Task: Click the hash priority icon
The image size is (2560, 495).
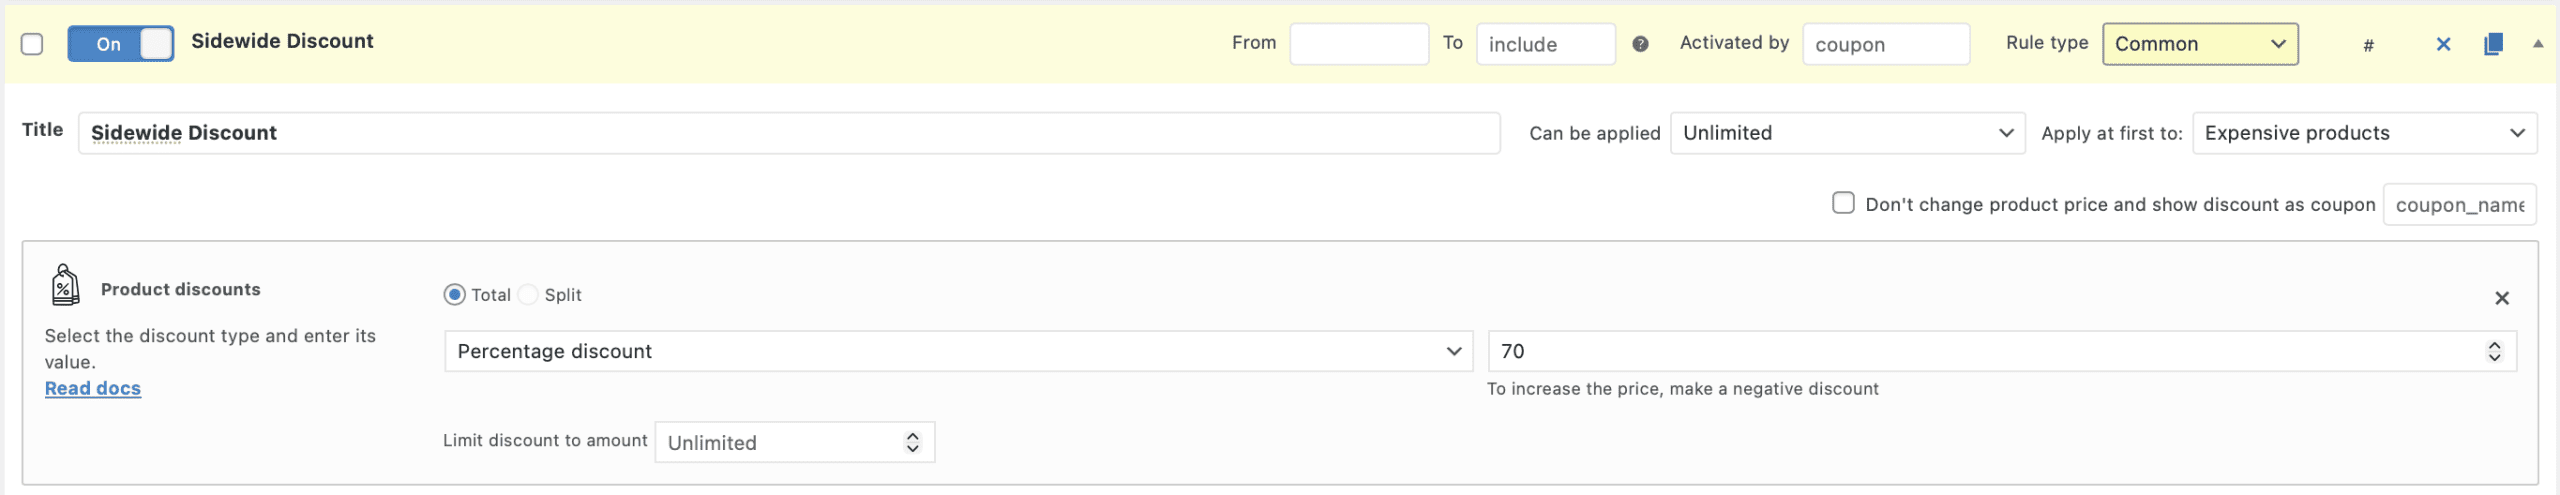Action: (x=2368, y=45)
